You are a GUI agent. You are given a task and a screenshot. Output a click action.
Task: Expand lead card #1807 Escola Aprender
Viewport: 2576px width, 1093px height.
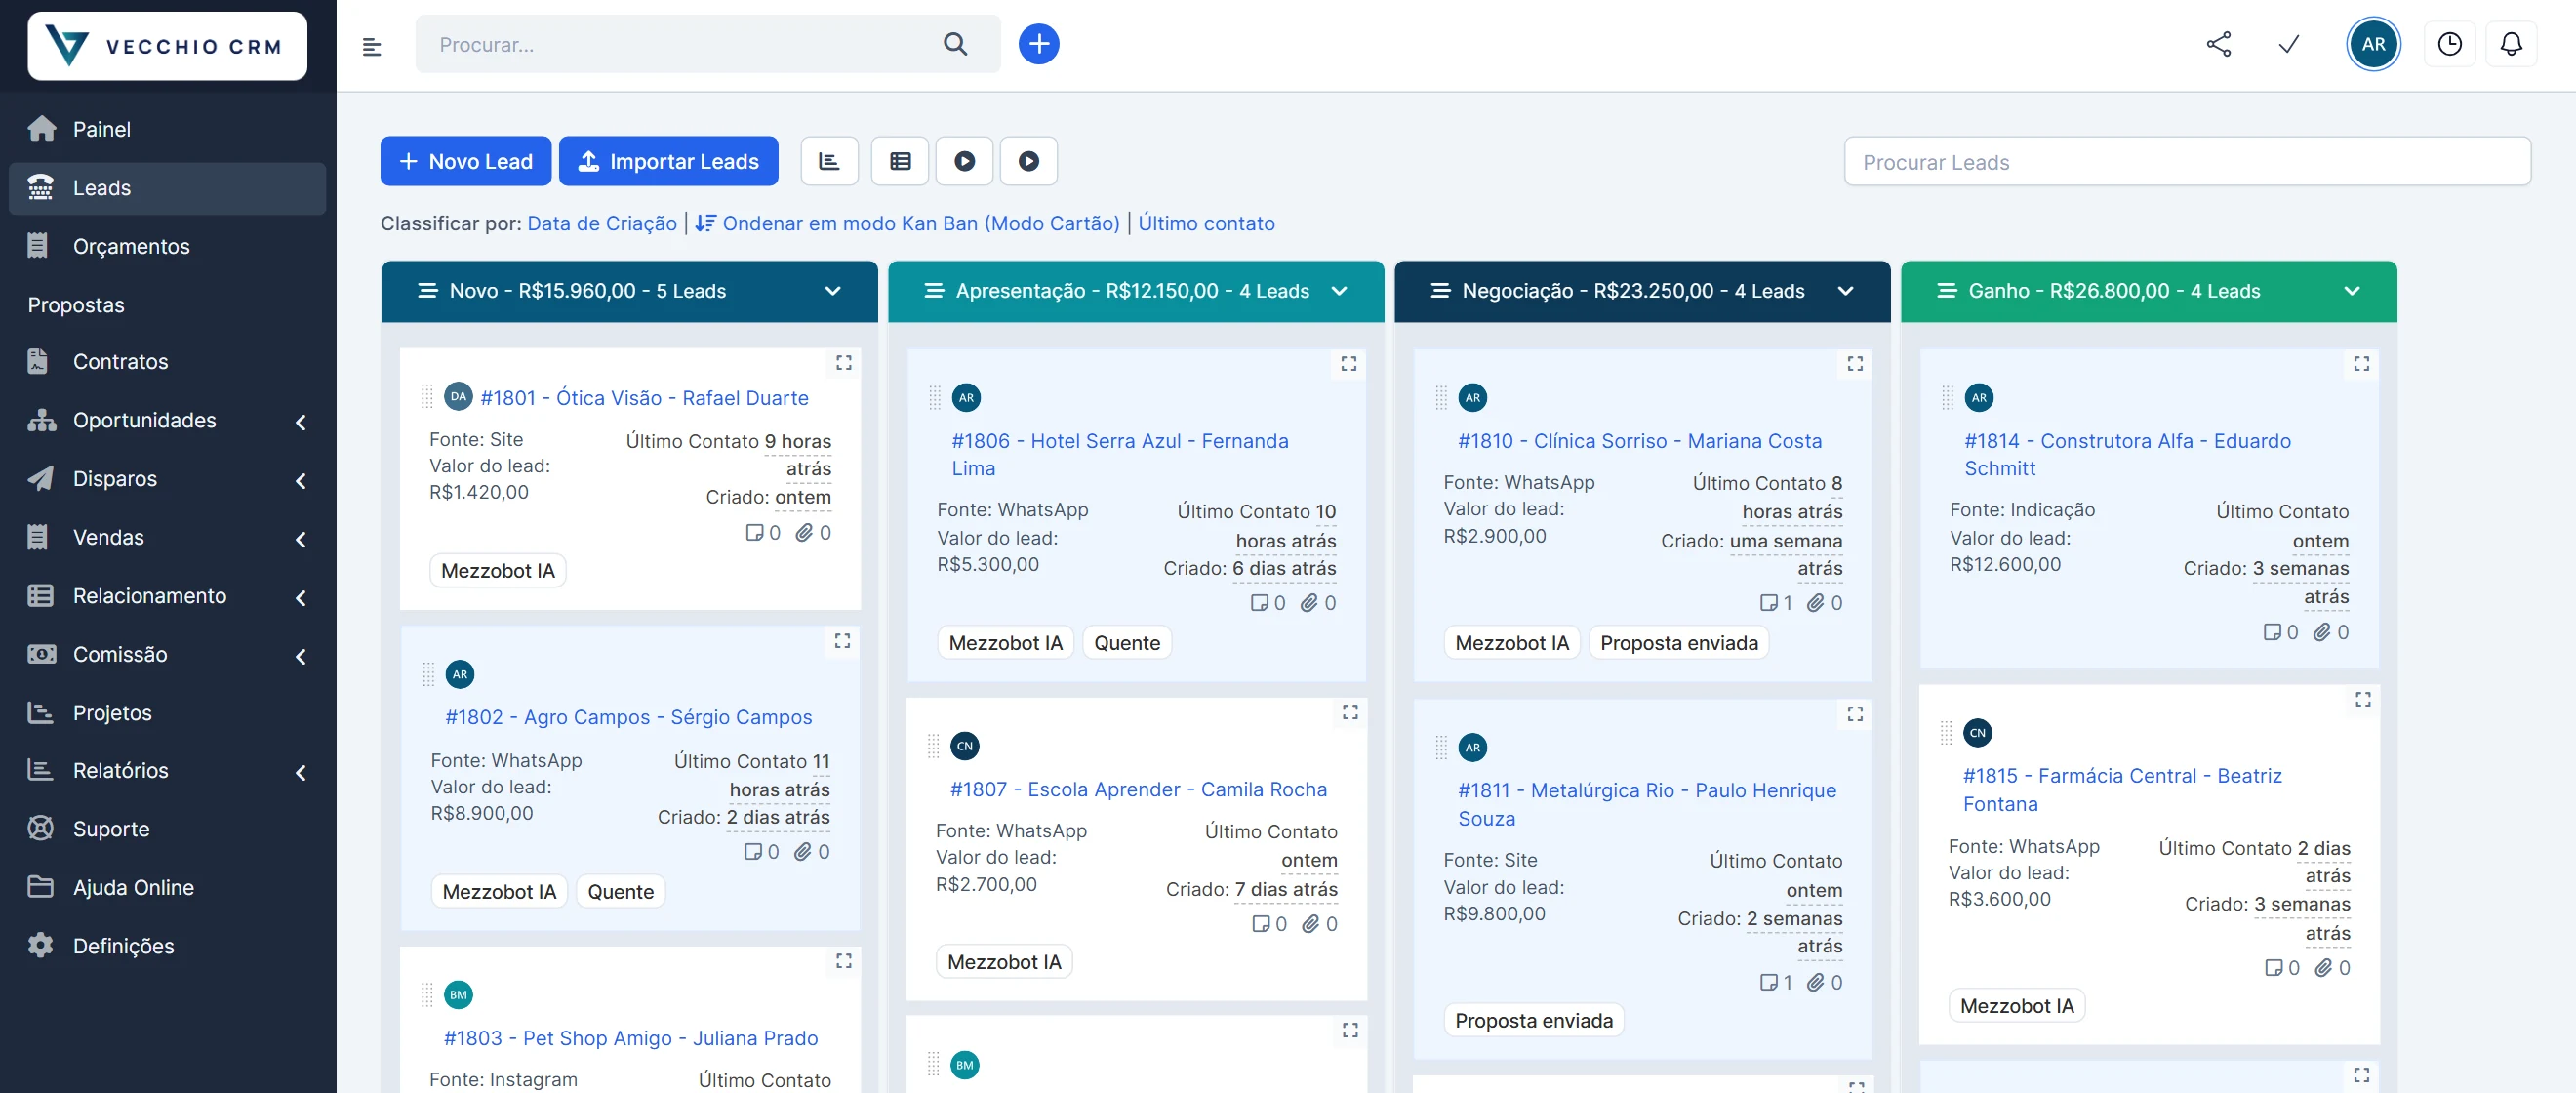click(1350, 712)
